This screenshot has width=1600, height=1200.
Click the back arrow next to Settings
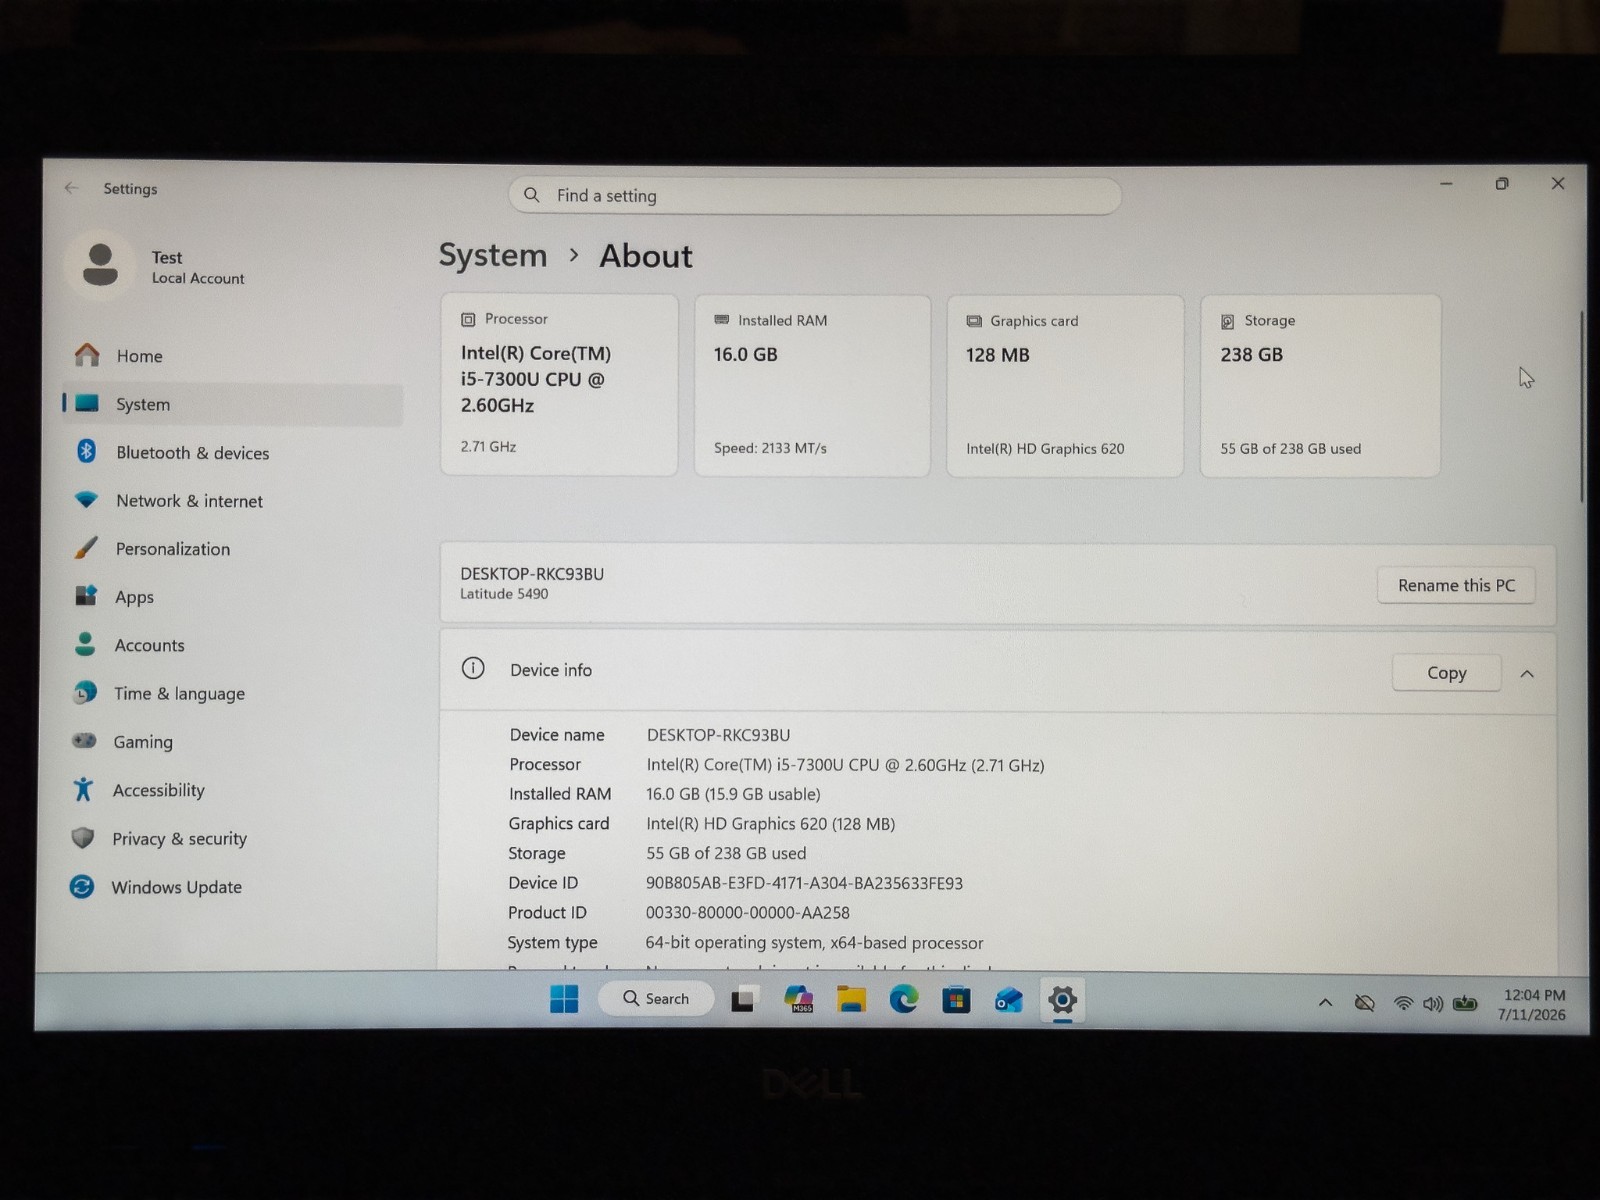click(71, 188)
